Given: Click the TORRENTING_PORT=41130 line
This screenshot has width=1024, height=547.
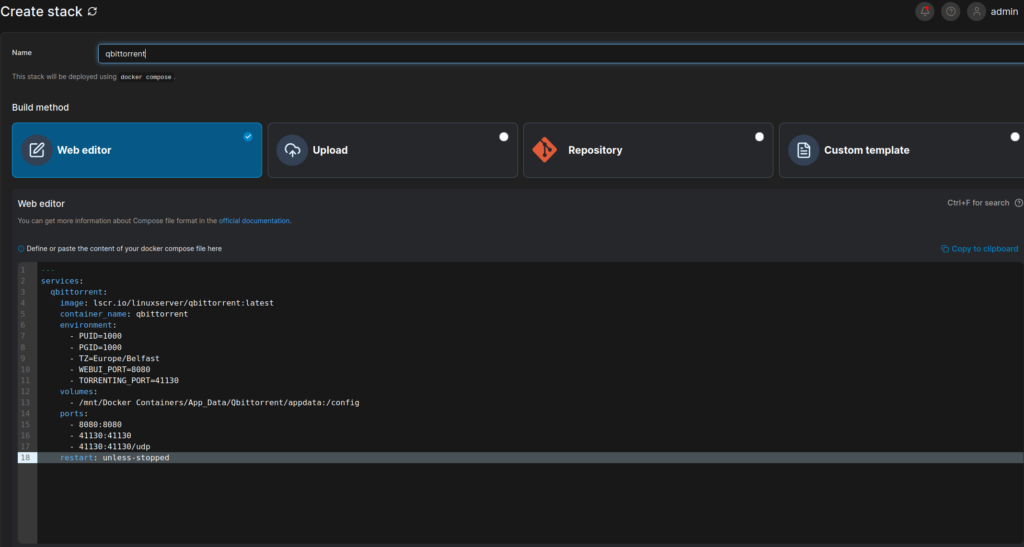Looking at the screenshot, I should click(x=124, y=381).
